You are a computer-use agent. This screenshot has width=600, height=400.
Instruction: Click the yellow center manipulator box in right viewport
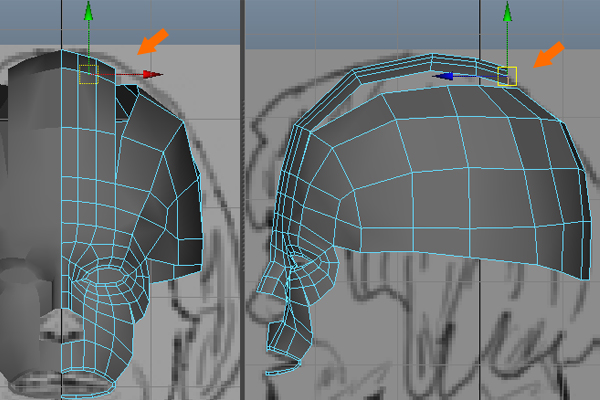[507, 76]
